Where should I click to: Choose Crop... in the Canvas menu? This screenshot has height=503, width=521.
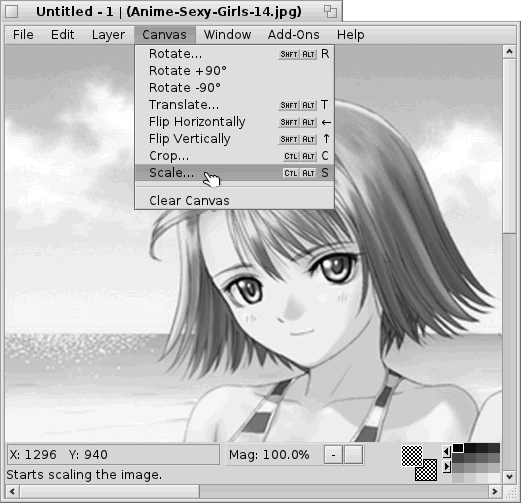coord(234,156)
